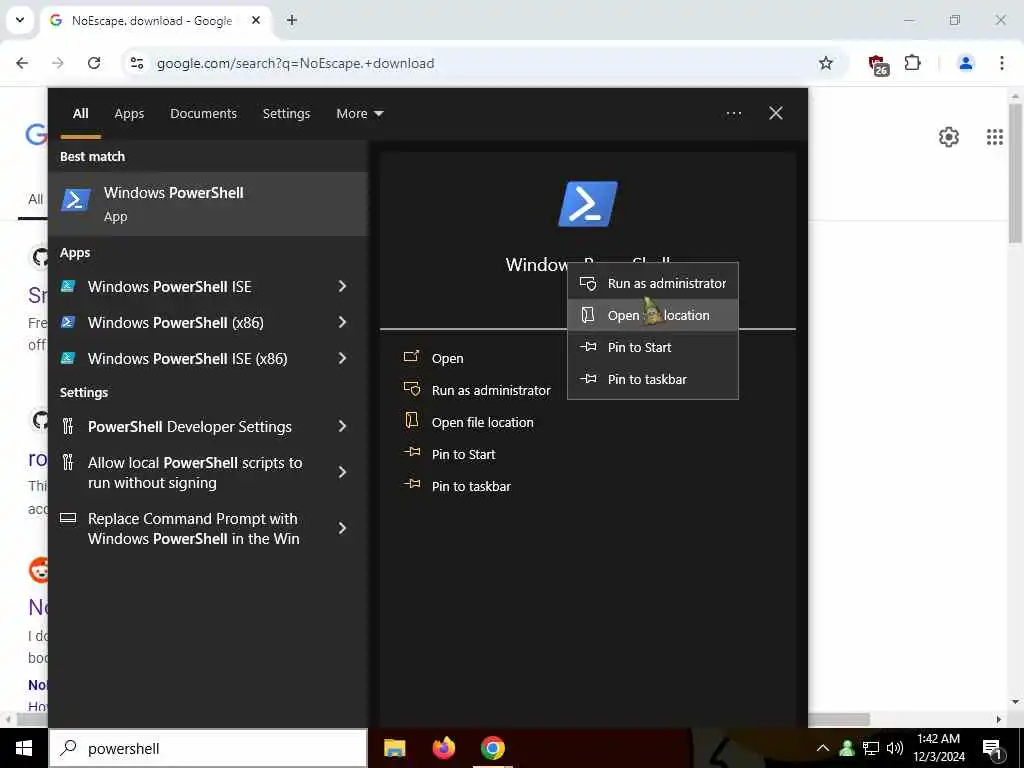The image size is (1024, 768).
Task: Expand Windows PowerShell ISE (x86) chevron
Action: point(342,358)
